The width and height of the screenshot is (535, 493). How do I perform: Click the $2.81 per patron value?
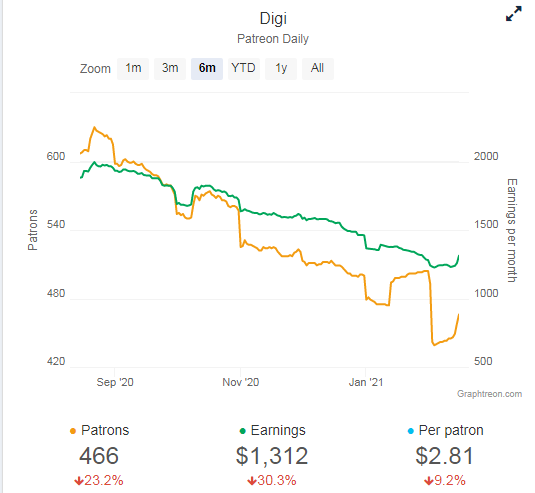coord(445,456)
